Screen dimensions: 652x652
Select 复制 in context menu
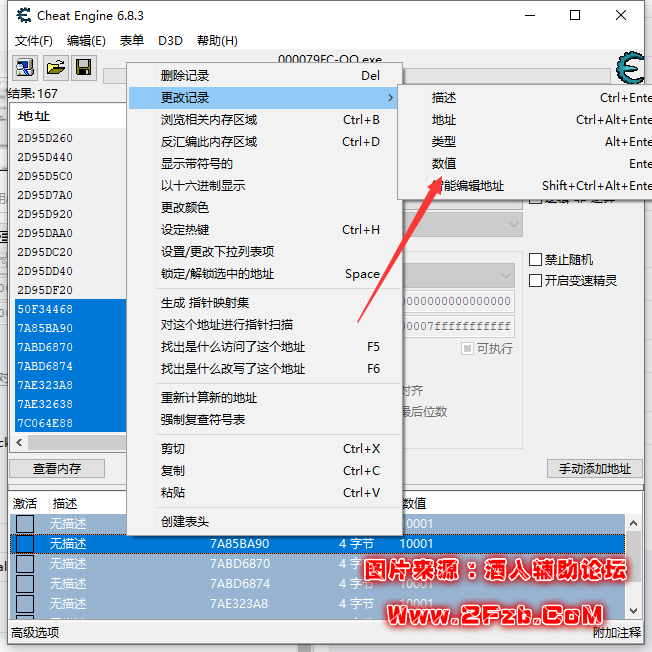264,471
